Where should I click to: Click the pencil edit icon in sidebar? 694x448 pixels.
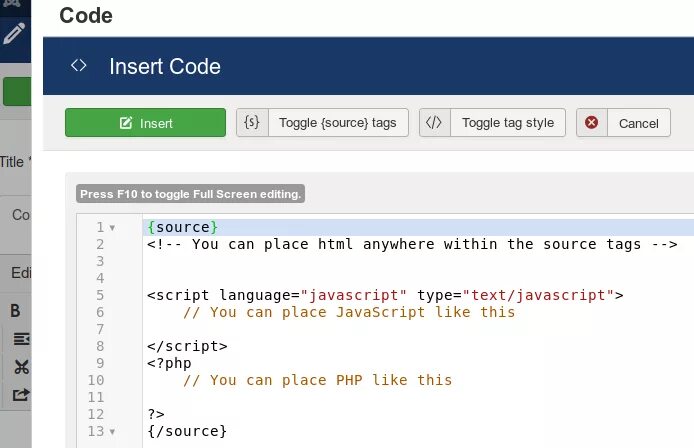[x=14, y=34]
